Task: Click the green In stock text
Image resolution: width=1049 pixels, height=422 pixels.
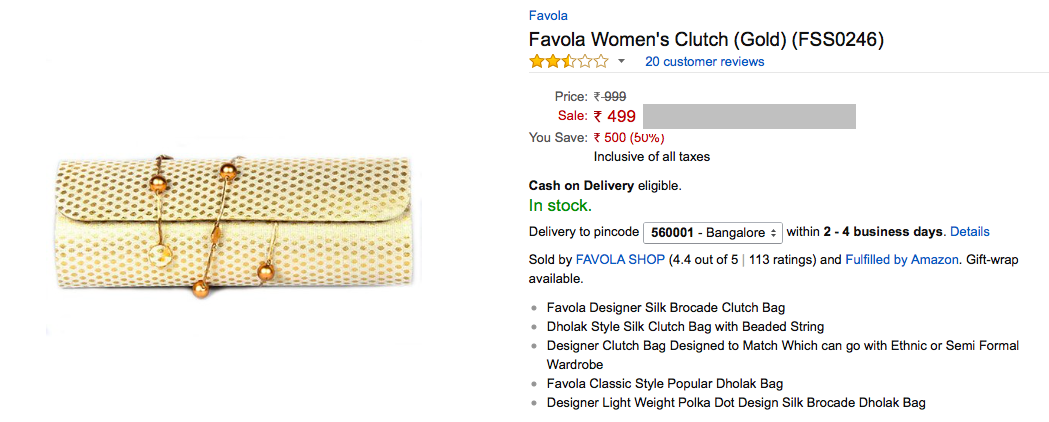Action: [559, 206]
